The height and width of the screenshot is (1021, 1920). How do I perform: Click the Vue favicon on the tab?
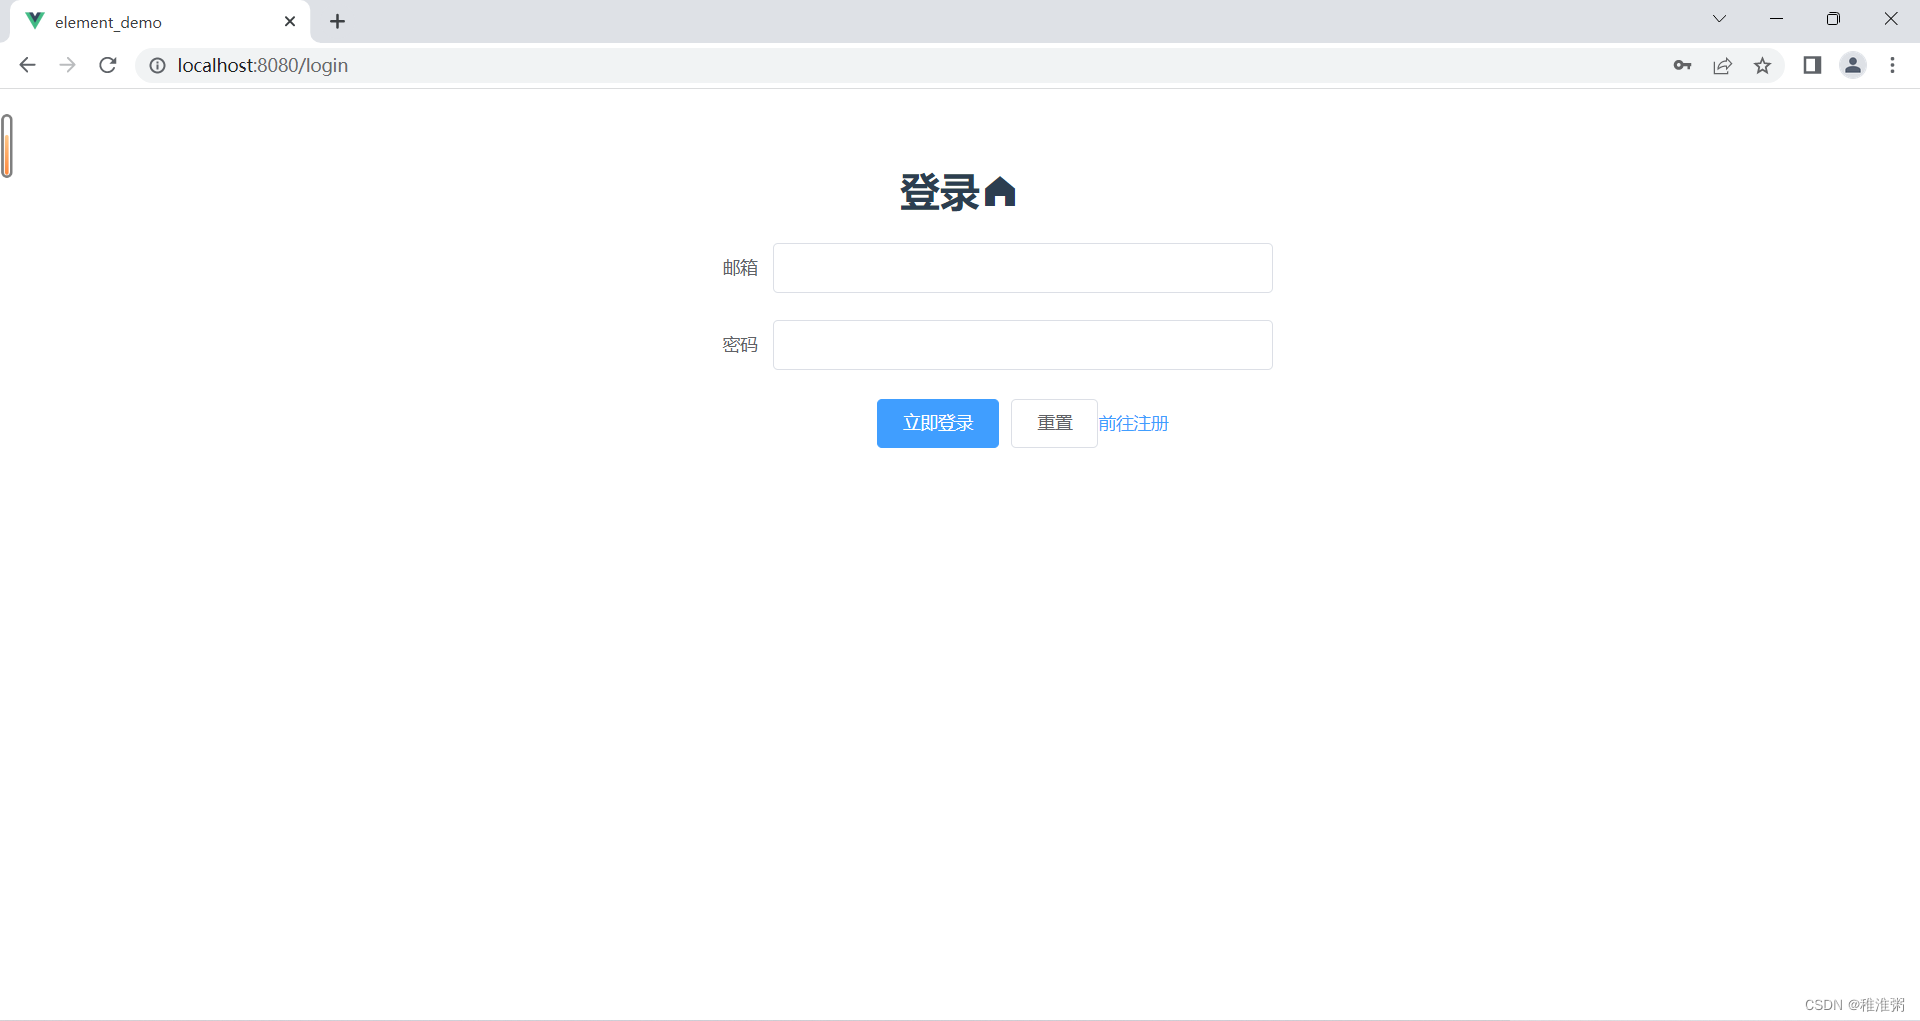pos(33,21)
